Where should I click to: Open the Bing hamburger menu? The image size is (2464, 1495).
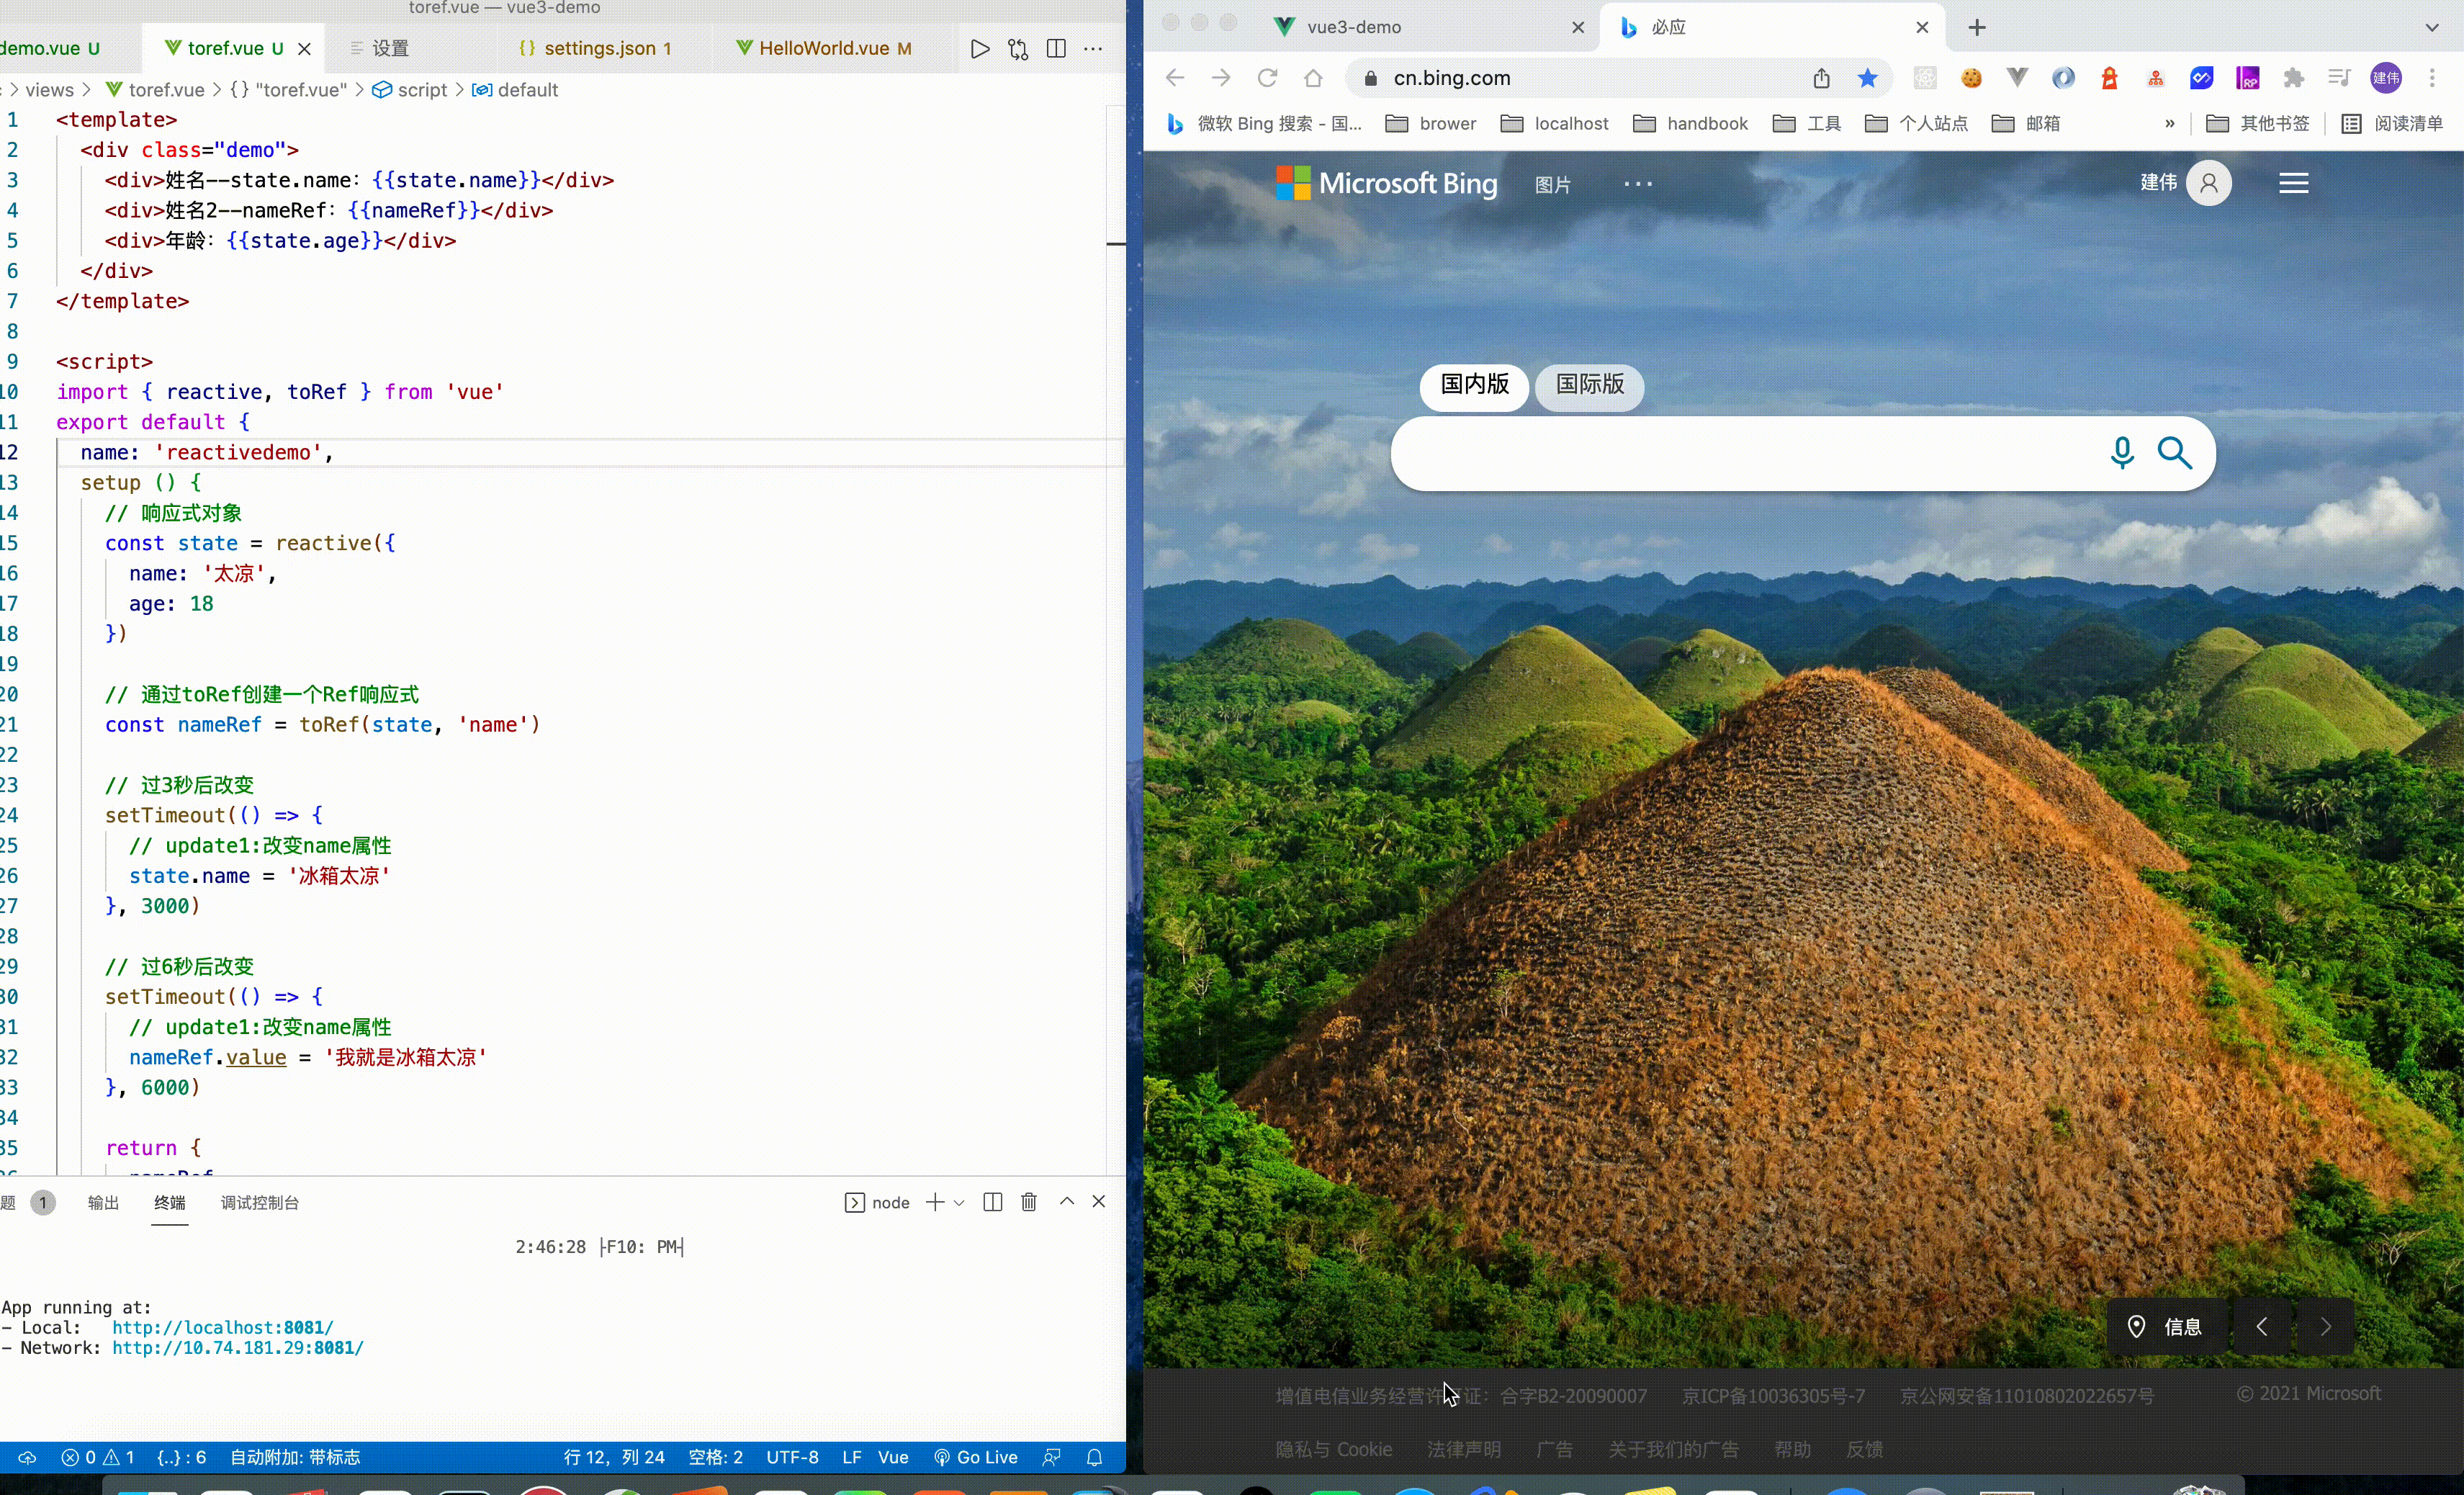pos(2293,183)
